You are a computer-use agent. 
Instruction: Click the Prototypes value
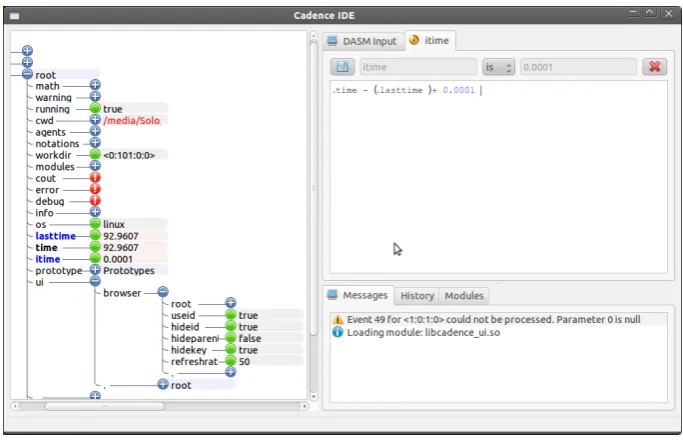[128, 271]
